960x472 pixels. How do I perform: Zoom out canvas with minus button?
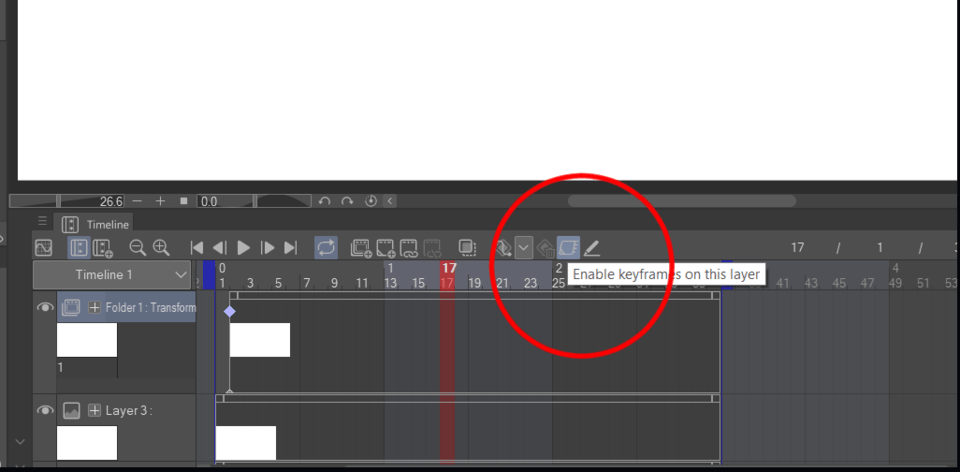(x=137, y=201)
